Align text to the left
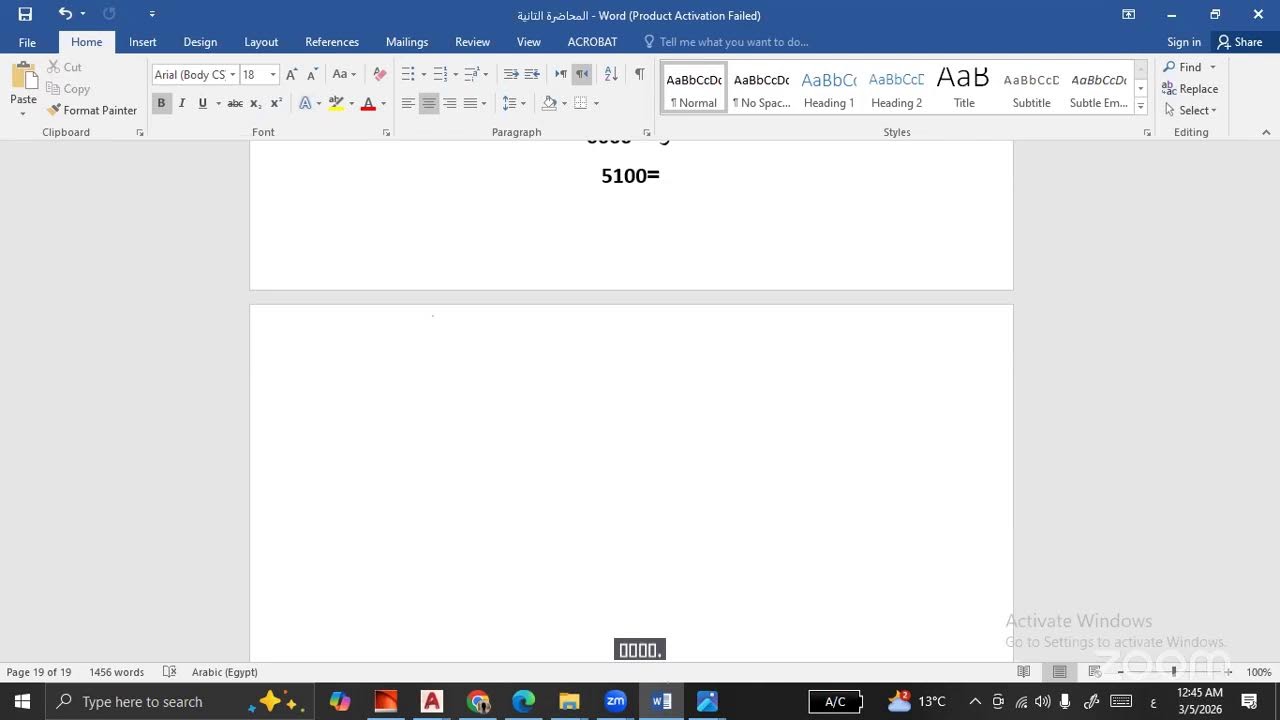The image size is (1280, 720). (408, 103)
